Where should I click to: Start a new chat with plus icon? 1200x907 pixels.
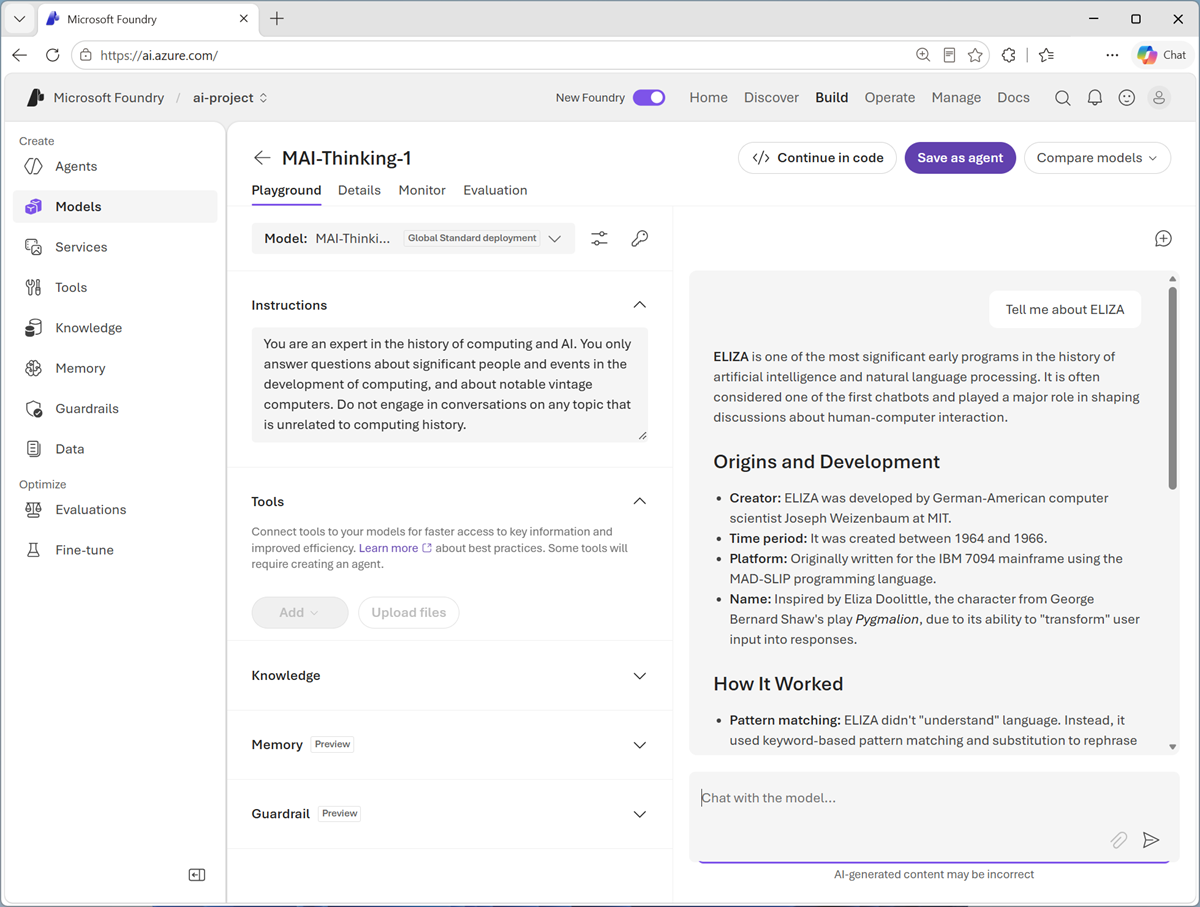[x=1163, y=239]
